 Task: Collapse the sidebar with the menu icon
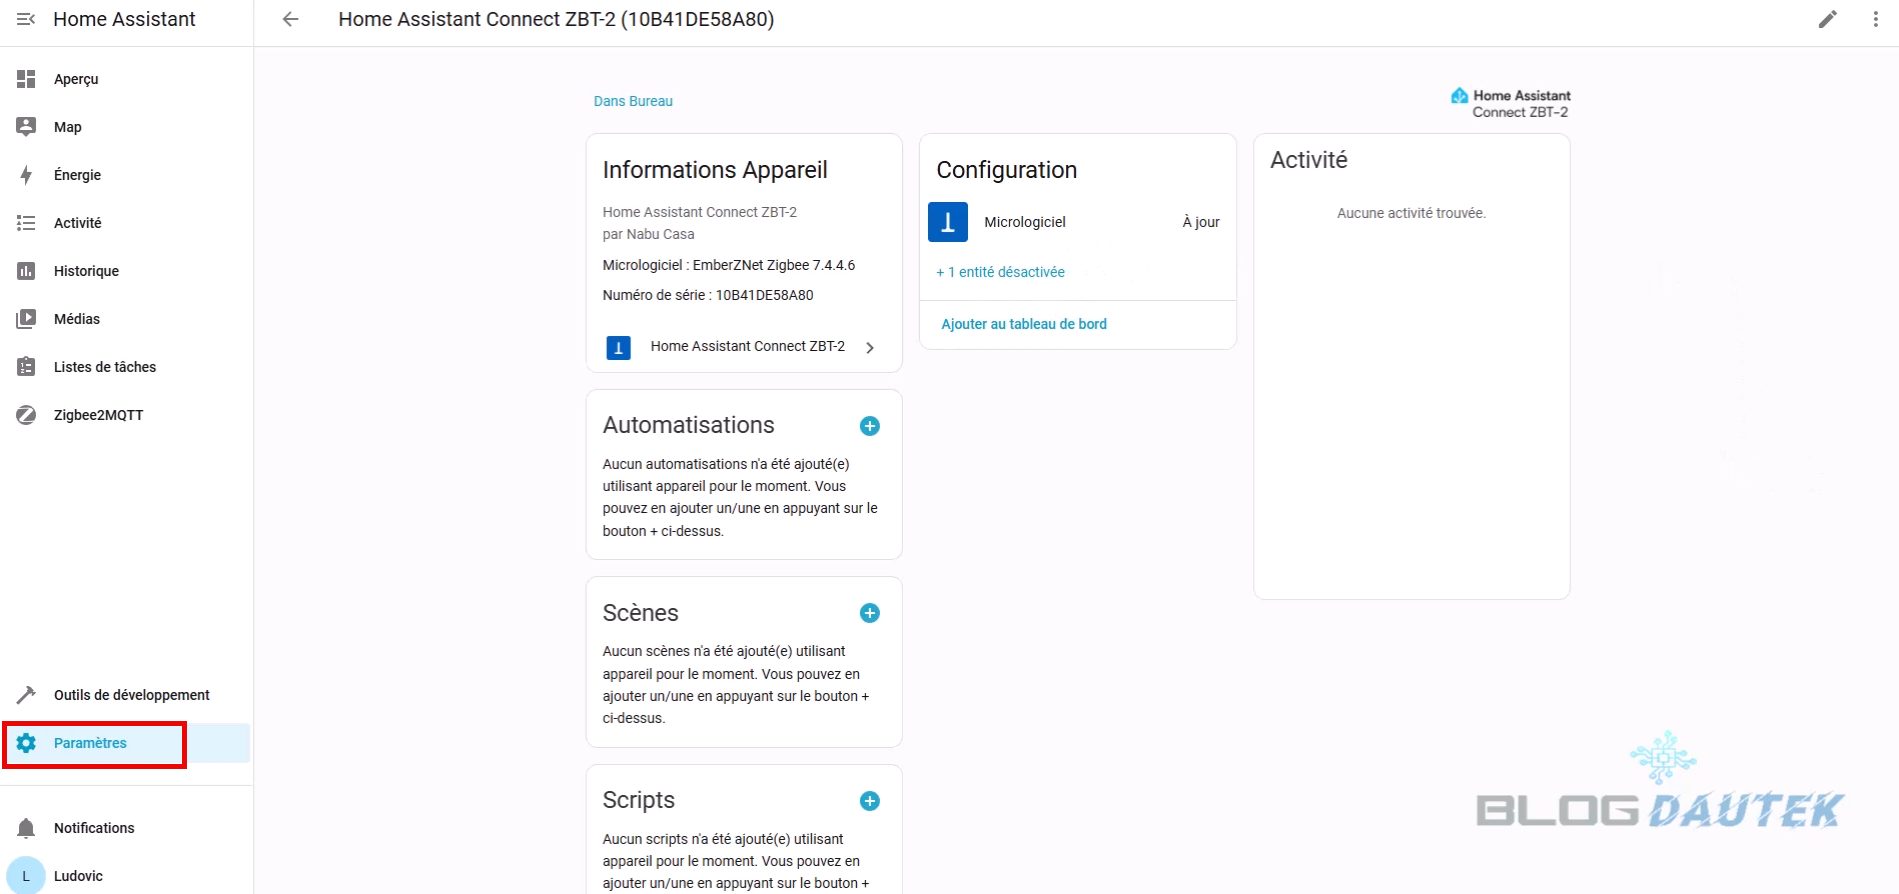coord(26,19)
